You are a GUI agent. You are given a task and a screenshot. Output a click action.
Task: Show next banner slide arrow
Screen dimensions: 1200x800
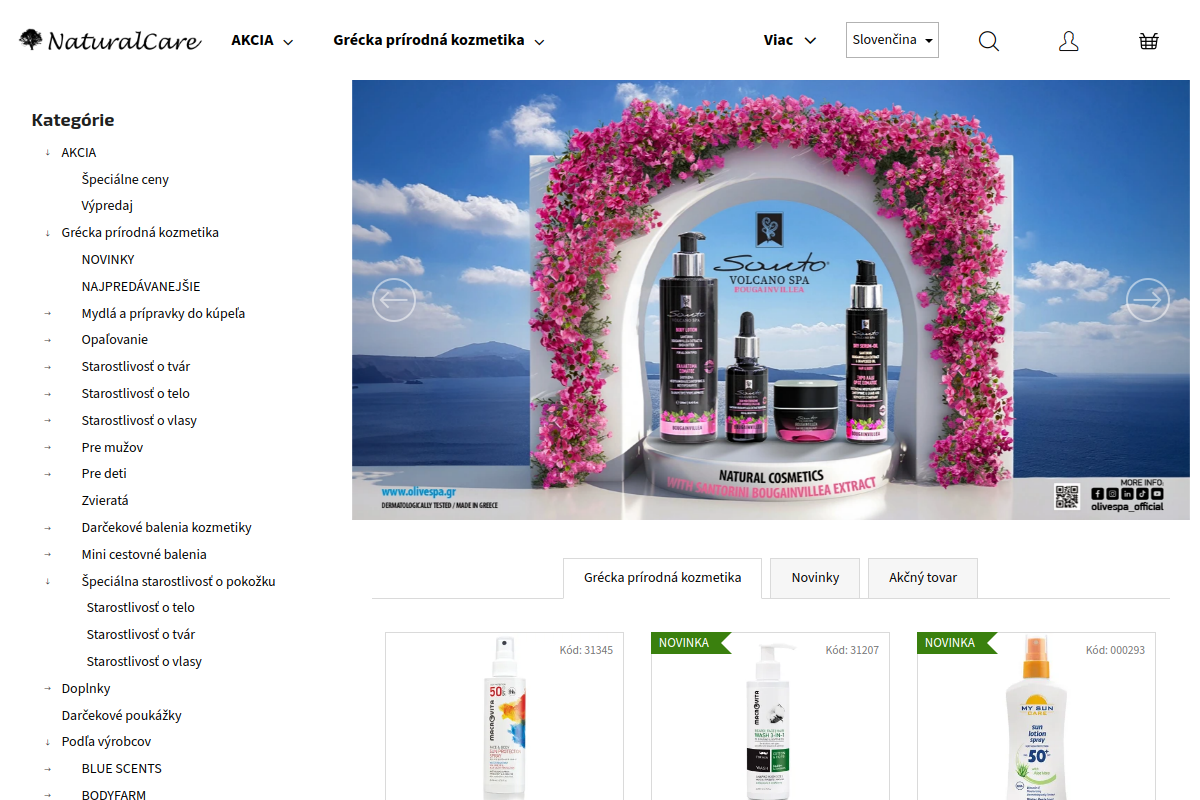(1148, 300)
